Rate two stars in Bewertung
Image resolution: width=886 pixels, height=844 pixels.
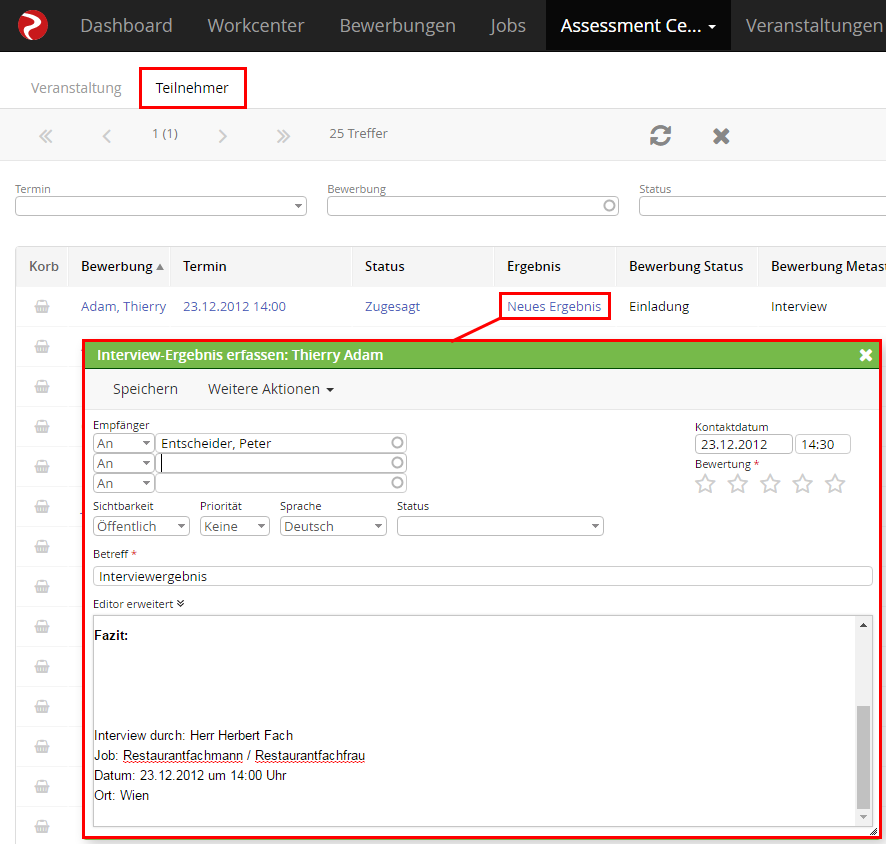pos(737,484)
